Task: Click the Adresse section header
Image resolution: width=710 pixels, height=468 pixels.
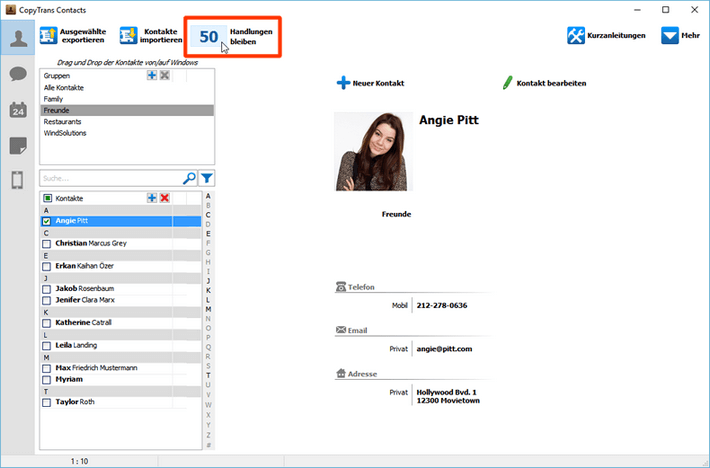Action: pos(357,374)
